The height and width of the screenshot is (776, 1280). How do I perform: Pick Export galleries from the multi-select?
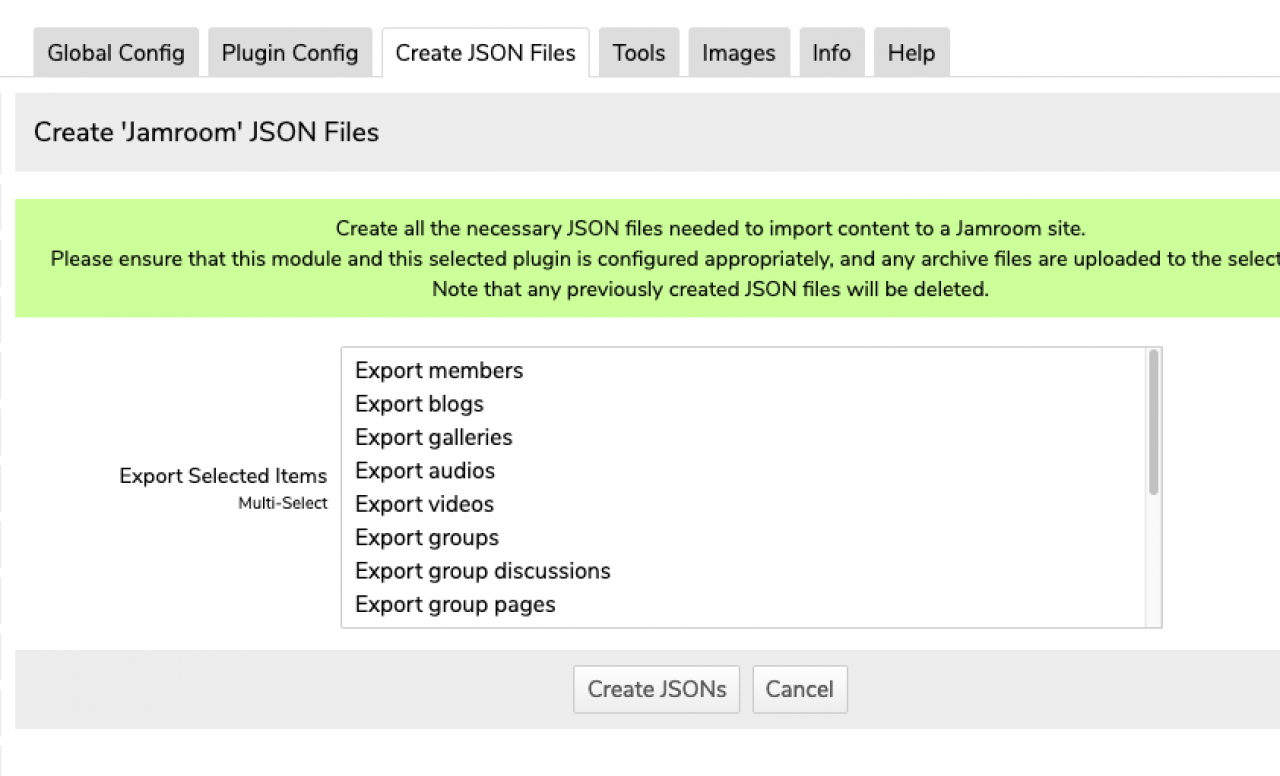tap(433, 438)
